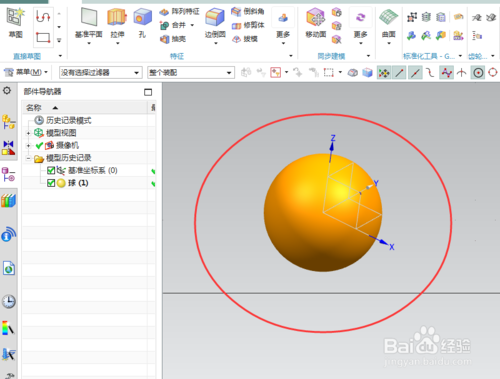The image size is (500, 379).
Task: Click the 倒斜角 chamfer tool
Action: click(x=248, y=11)
